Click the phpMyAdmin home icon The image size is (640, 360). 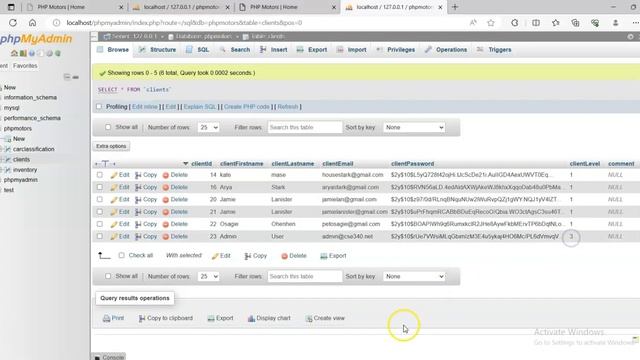(14, 53)
